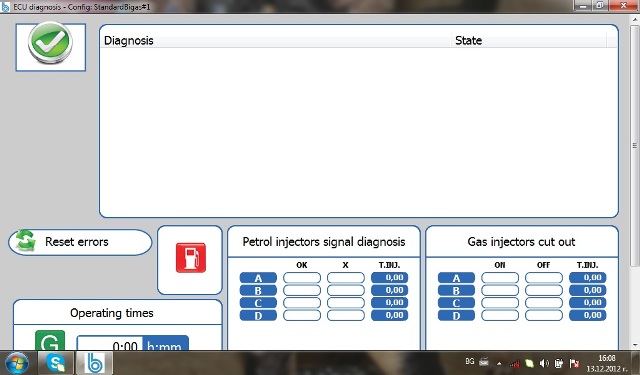Click the operating time 0:00 field

(109, 344)
